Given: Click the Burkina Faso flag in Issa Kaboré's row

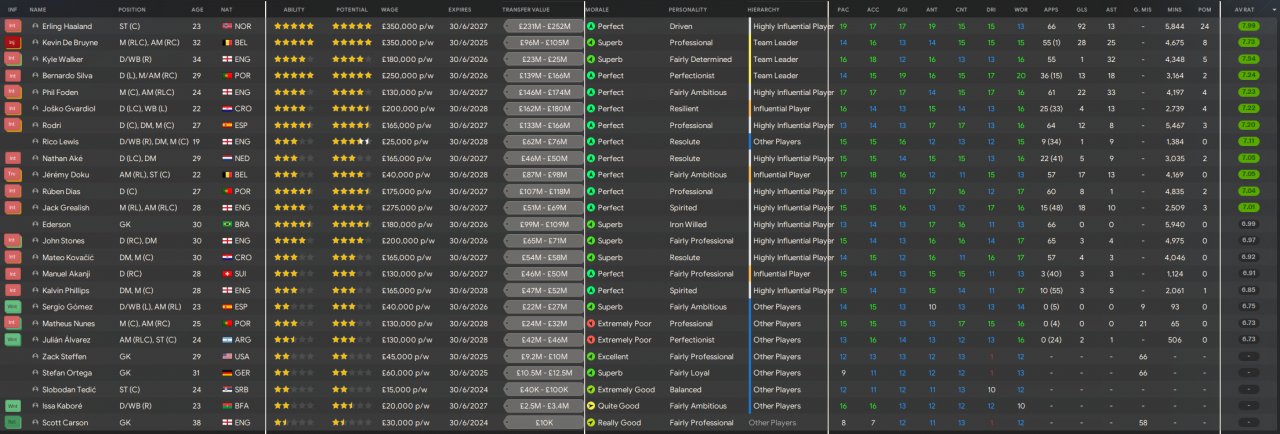Looking at the screenshot, I should tap(226, 406).
